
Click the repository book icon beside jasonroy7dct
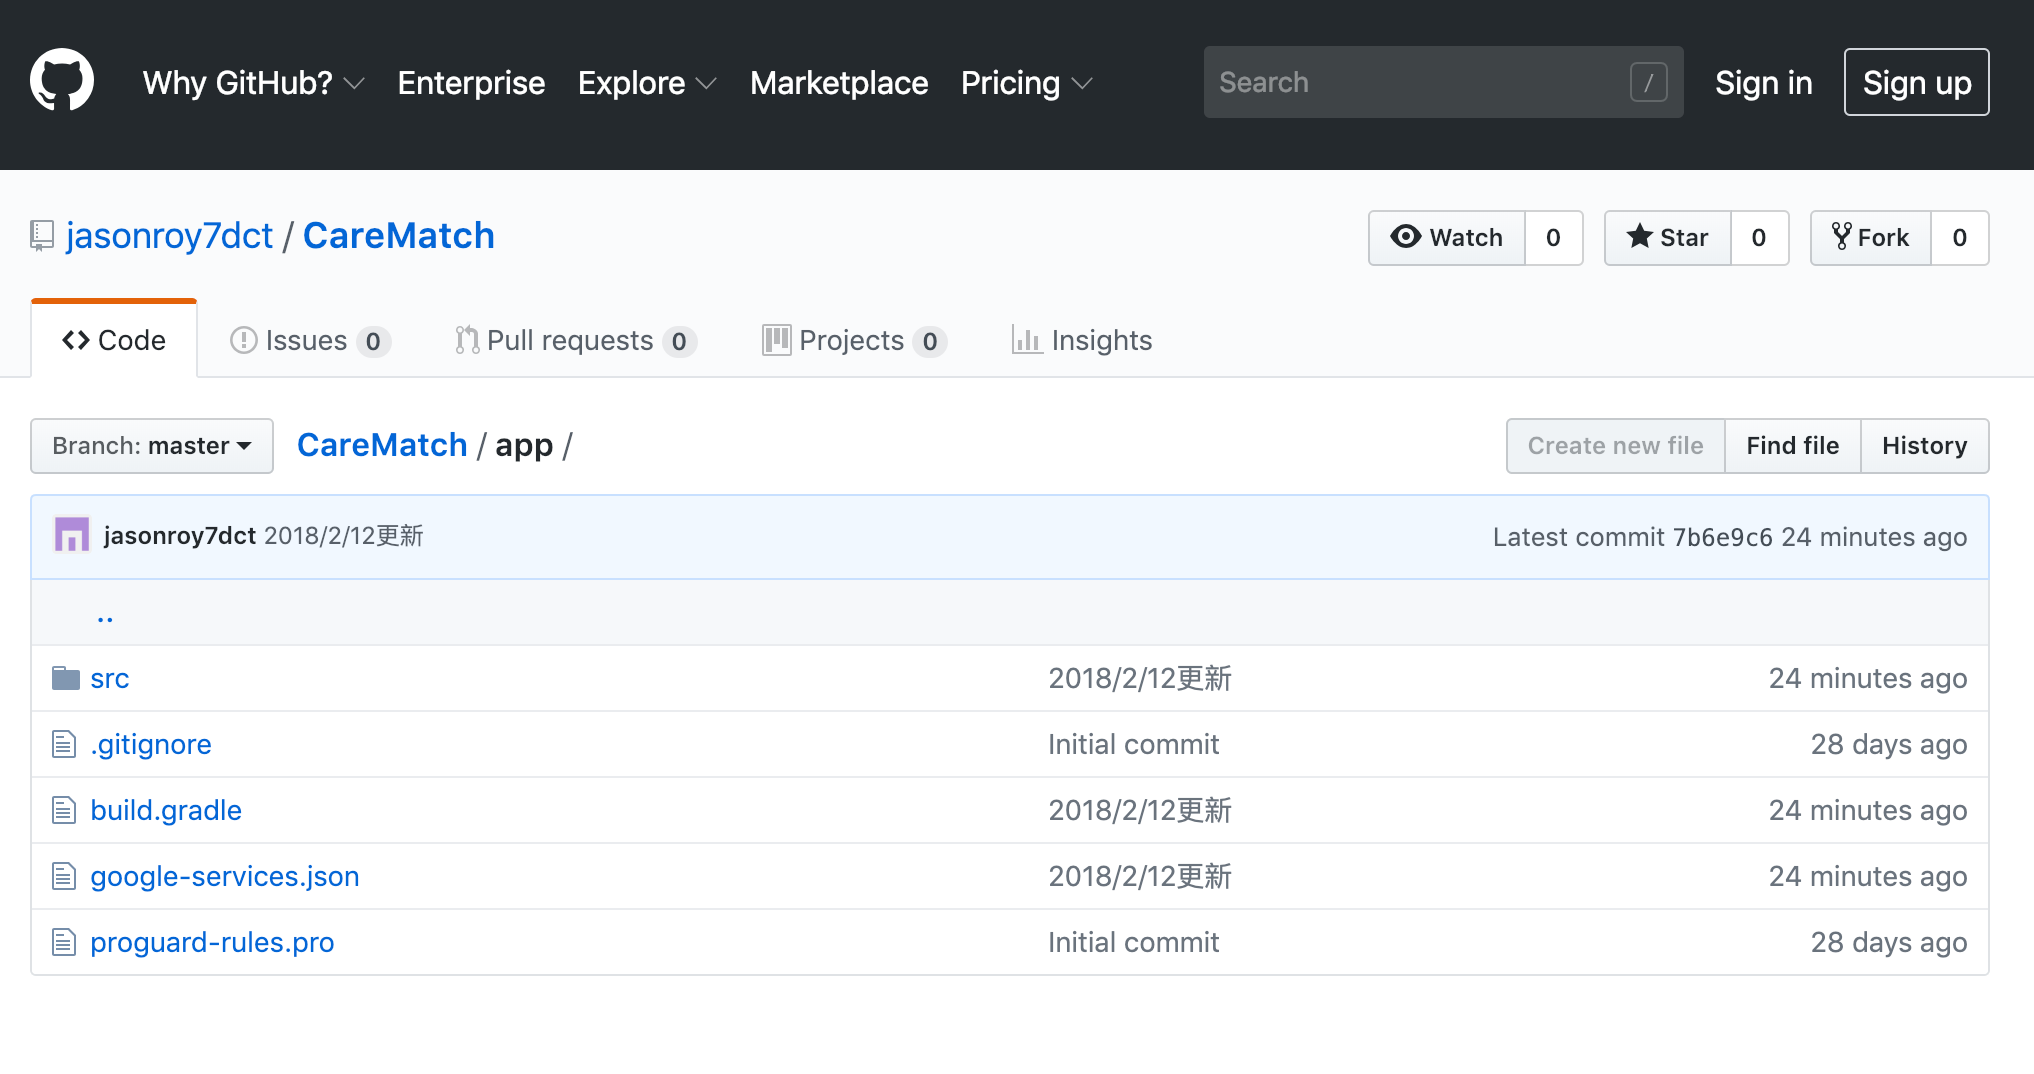pos(40,235)
